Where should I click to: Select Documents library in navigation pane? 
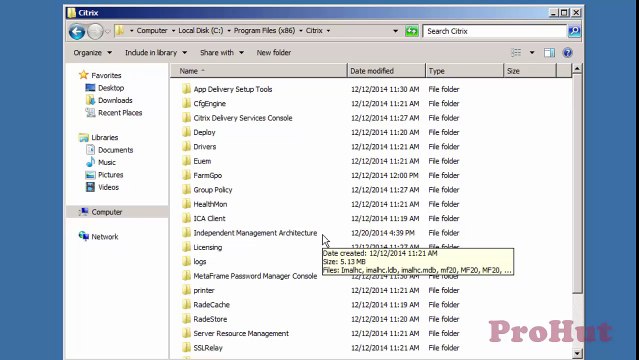[x=115, y=150]
